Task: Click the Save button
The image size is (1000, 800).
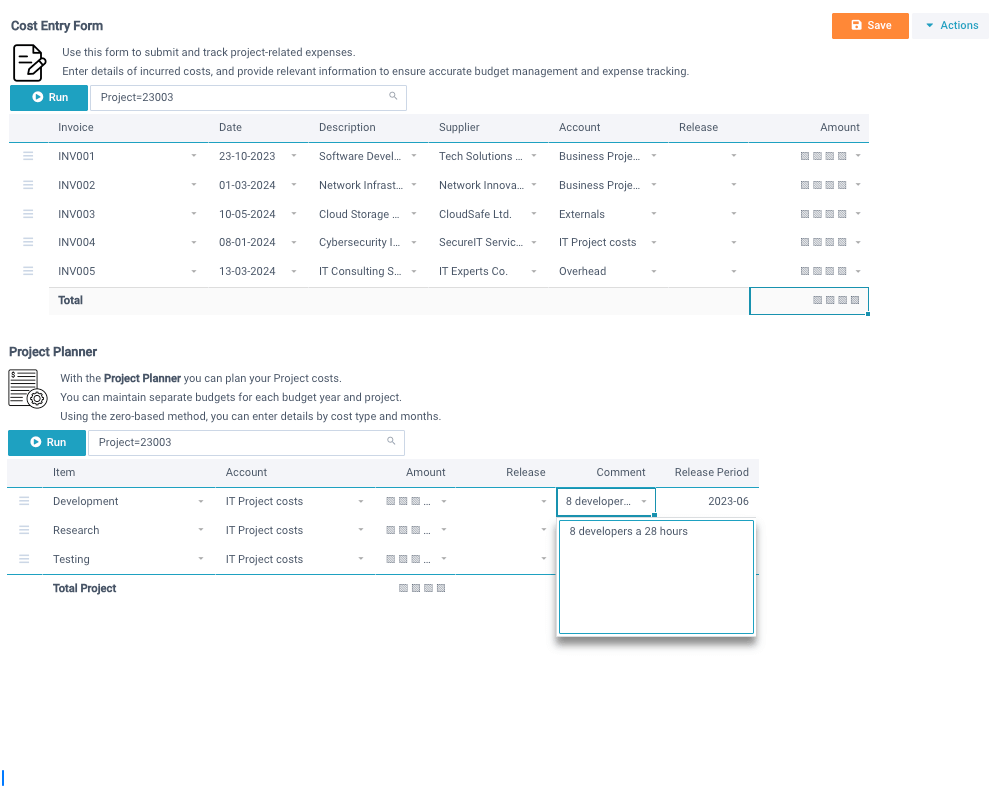Action: 869,25
